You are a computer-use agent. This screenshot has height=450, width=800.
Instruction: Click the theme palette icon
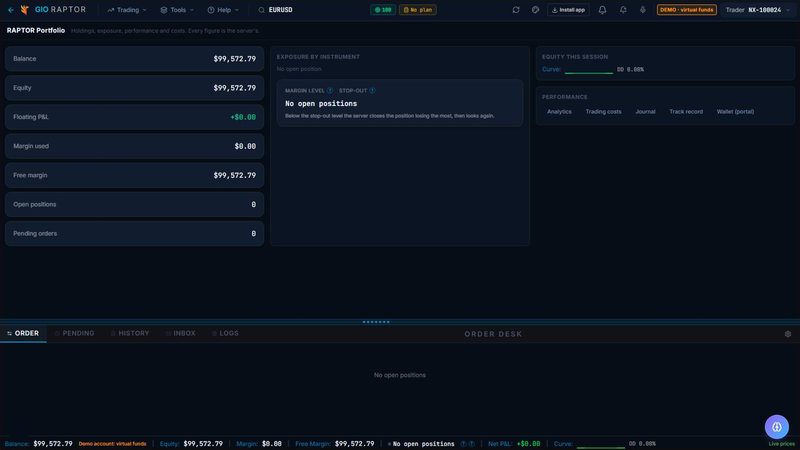tap(535, 10)
